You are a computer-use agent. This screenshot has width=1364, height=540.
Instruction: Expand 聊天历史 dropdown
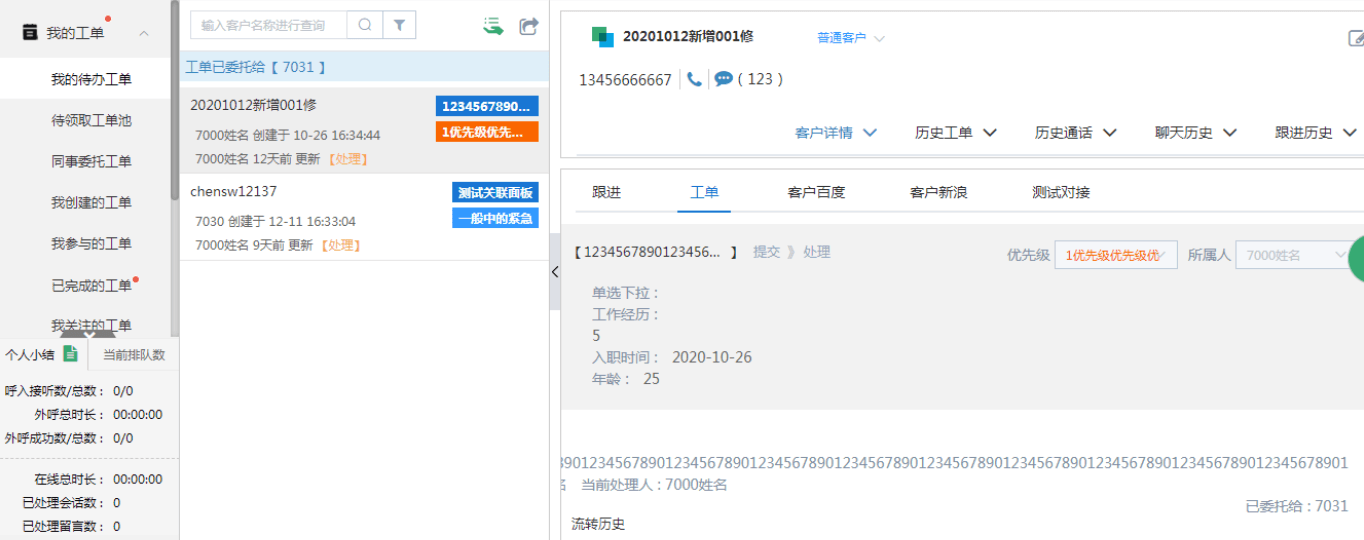[1195, 132]
